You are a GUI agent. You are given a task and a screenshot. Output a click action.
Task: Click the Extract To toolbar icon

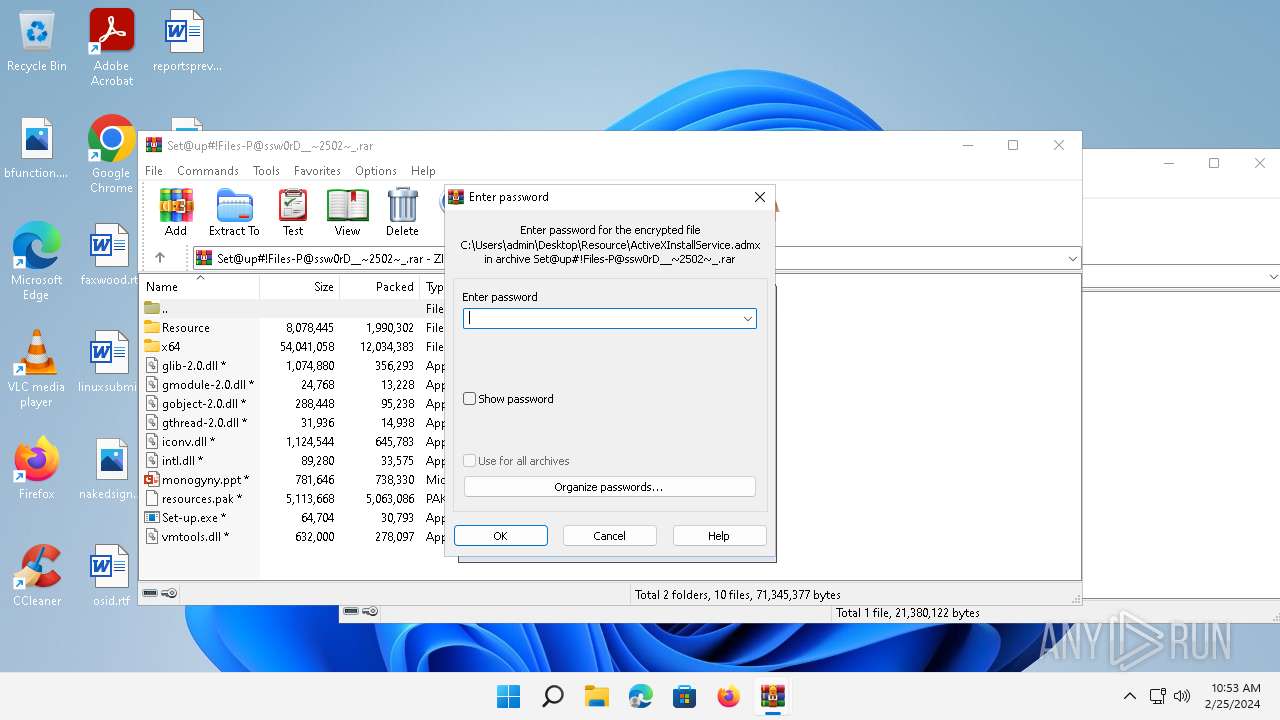pyautogui.click(x=234, y=212)
